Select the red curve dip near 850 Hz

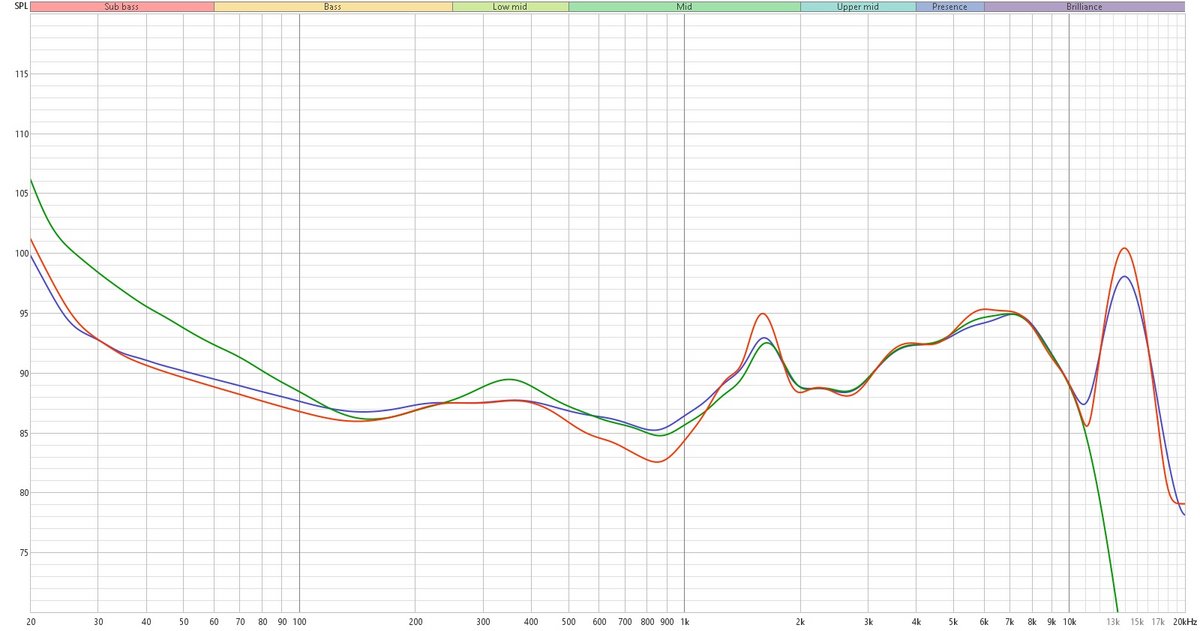click(x=657, y=462)
